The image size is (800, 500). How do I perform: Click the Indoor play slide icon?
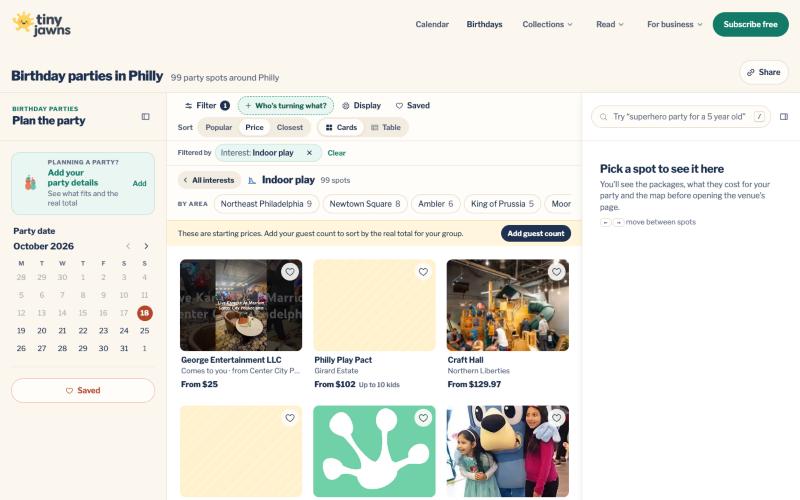[252, 180]
